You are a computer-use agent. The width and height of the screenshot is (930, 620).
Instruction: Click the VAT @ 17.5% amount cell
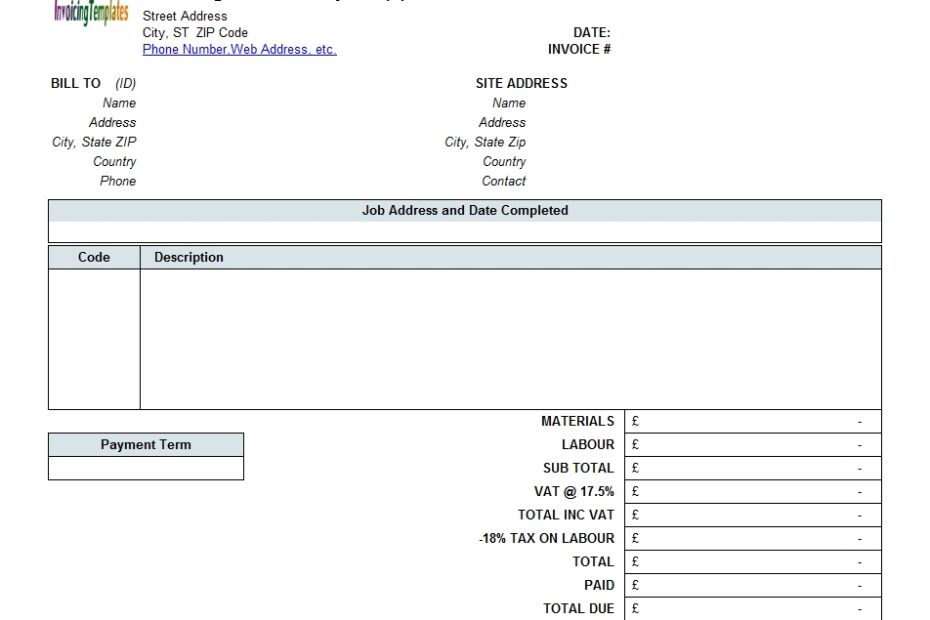(x=752, y=491)
